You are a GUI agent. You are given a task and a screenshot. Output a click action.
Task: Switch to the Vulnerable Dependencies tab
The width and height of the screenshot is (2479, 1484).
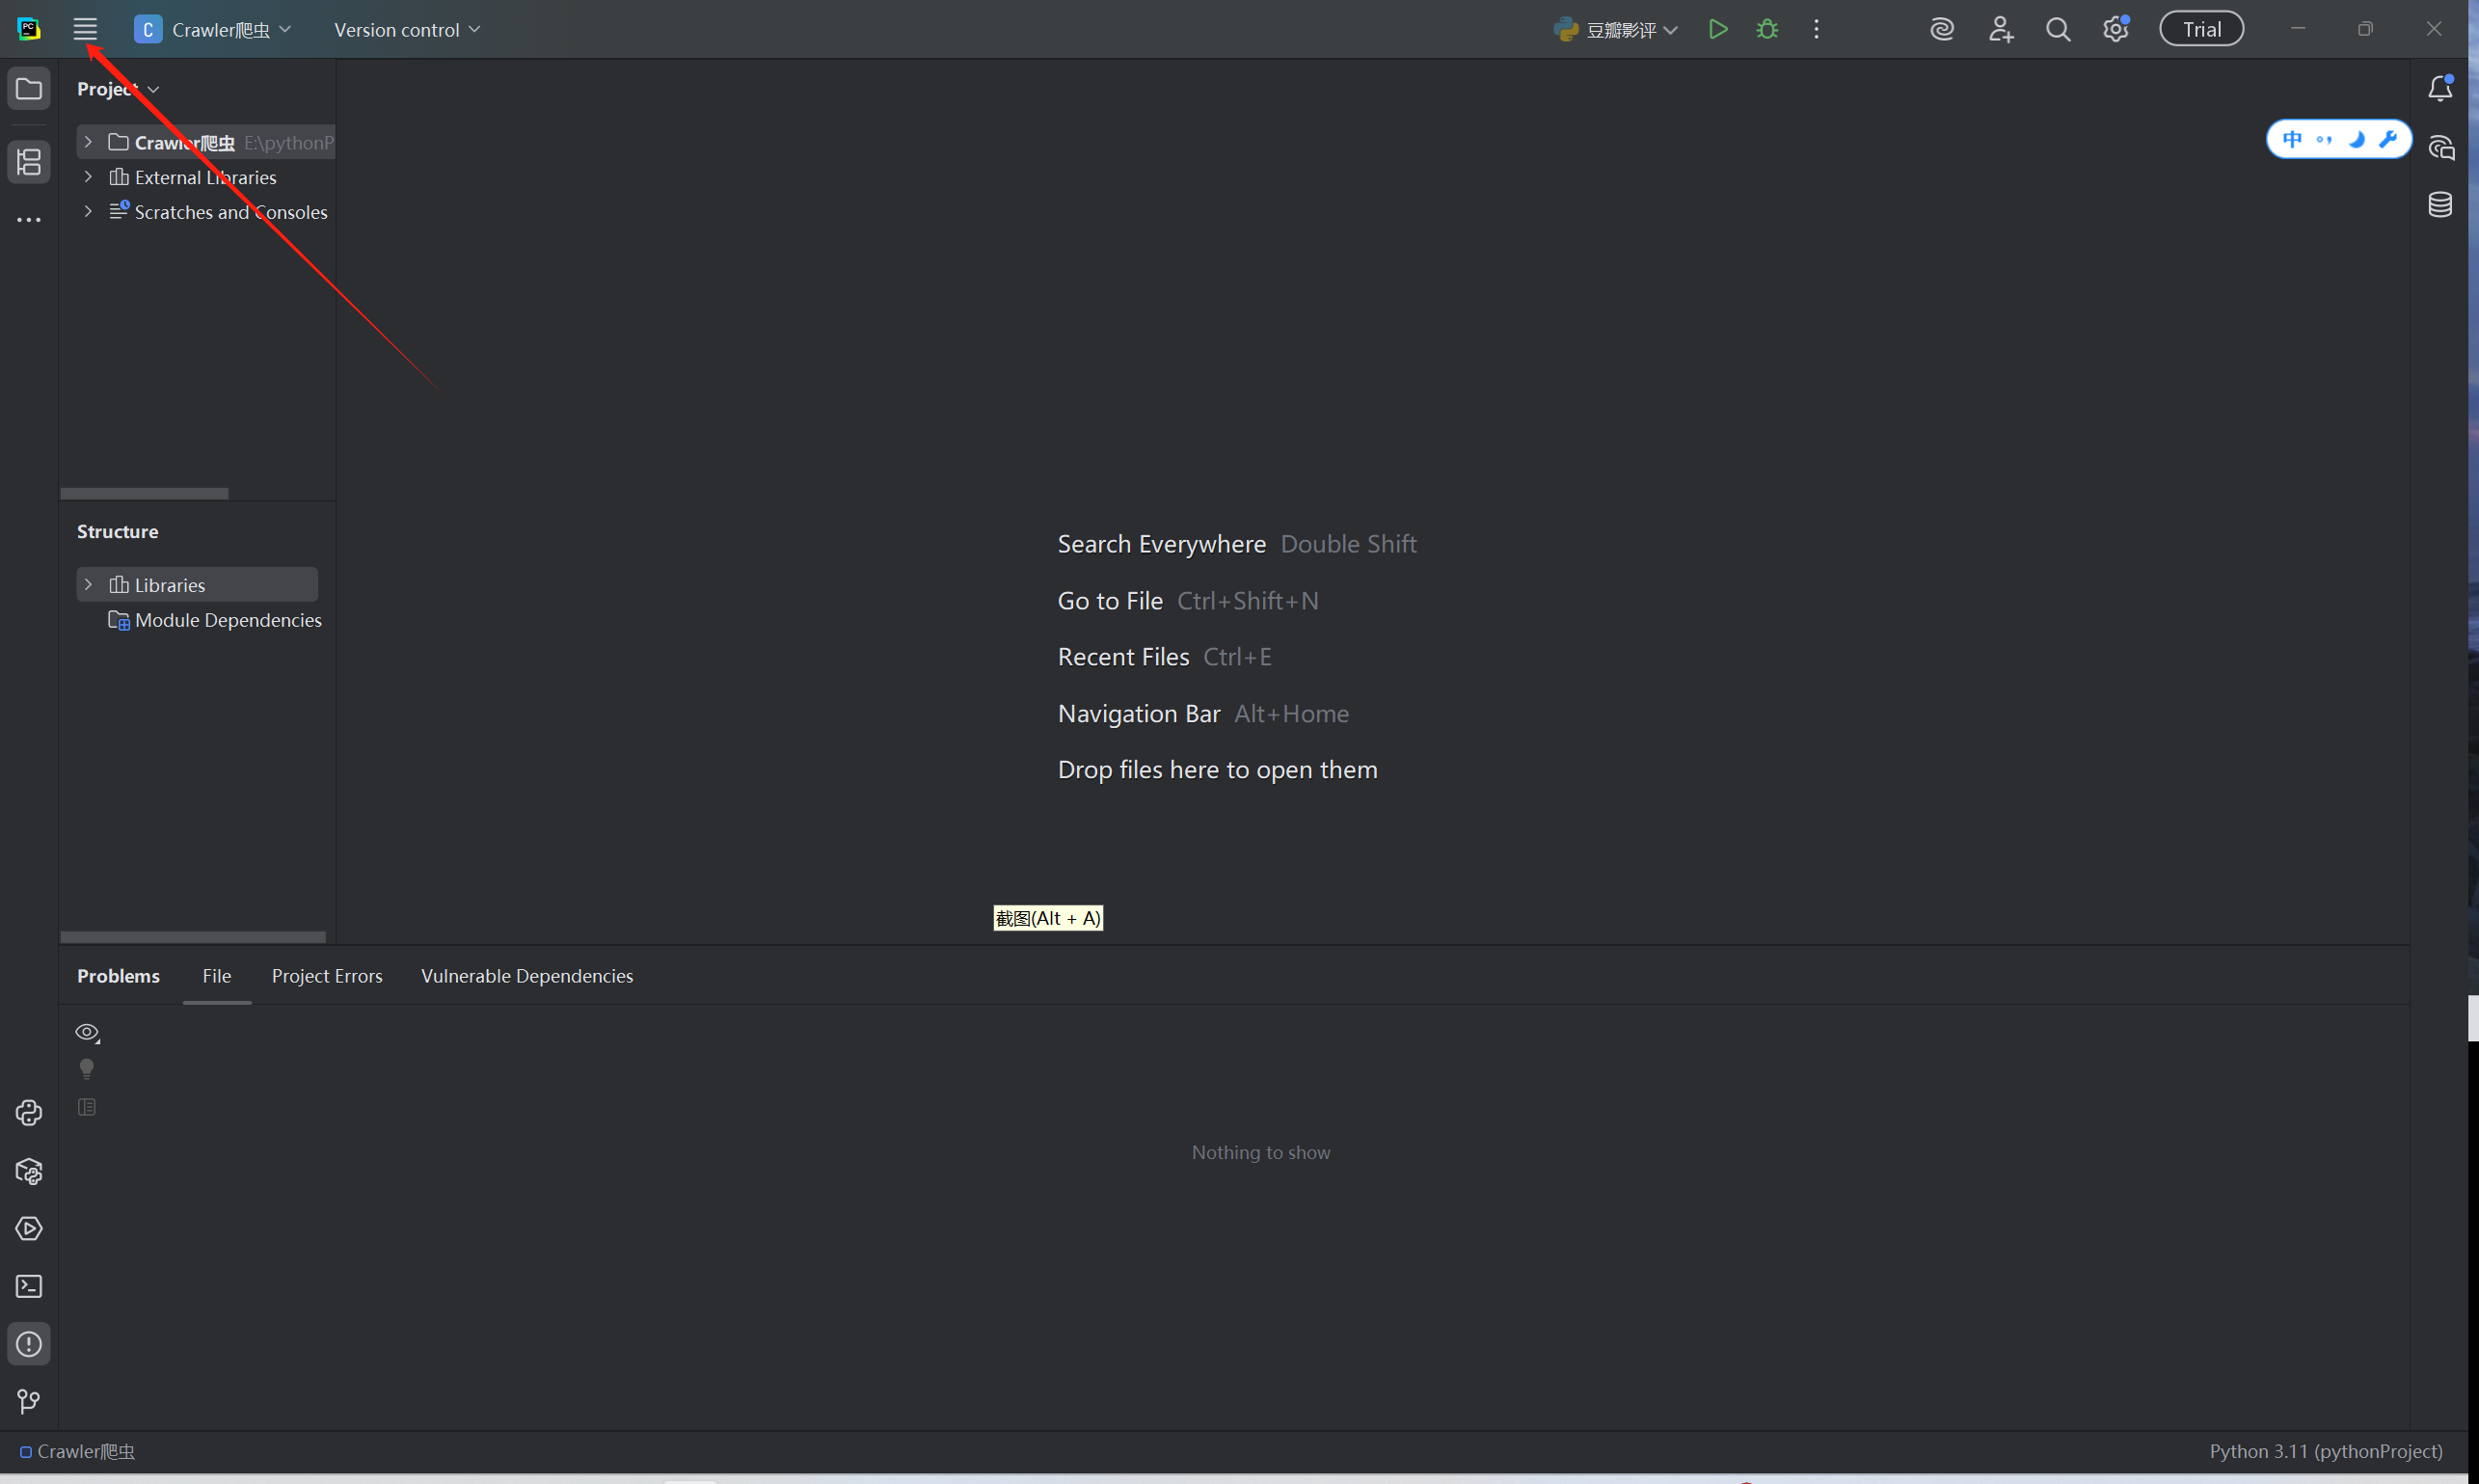[527, 976]
